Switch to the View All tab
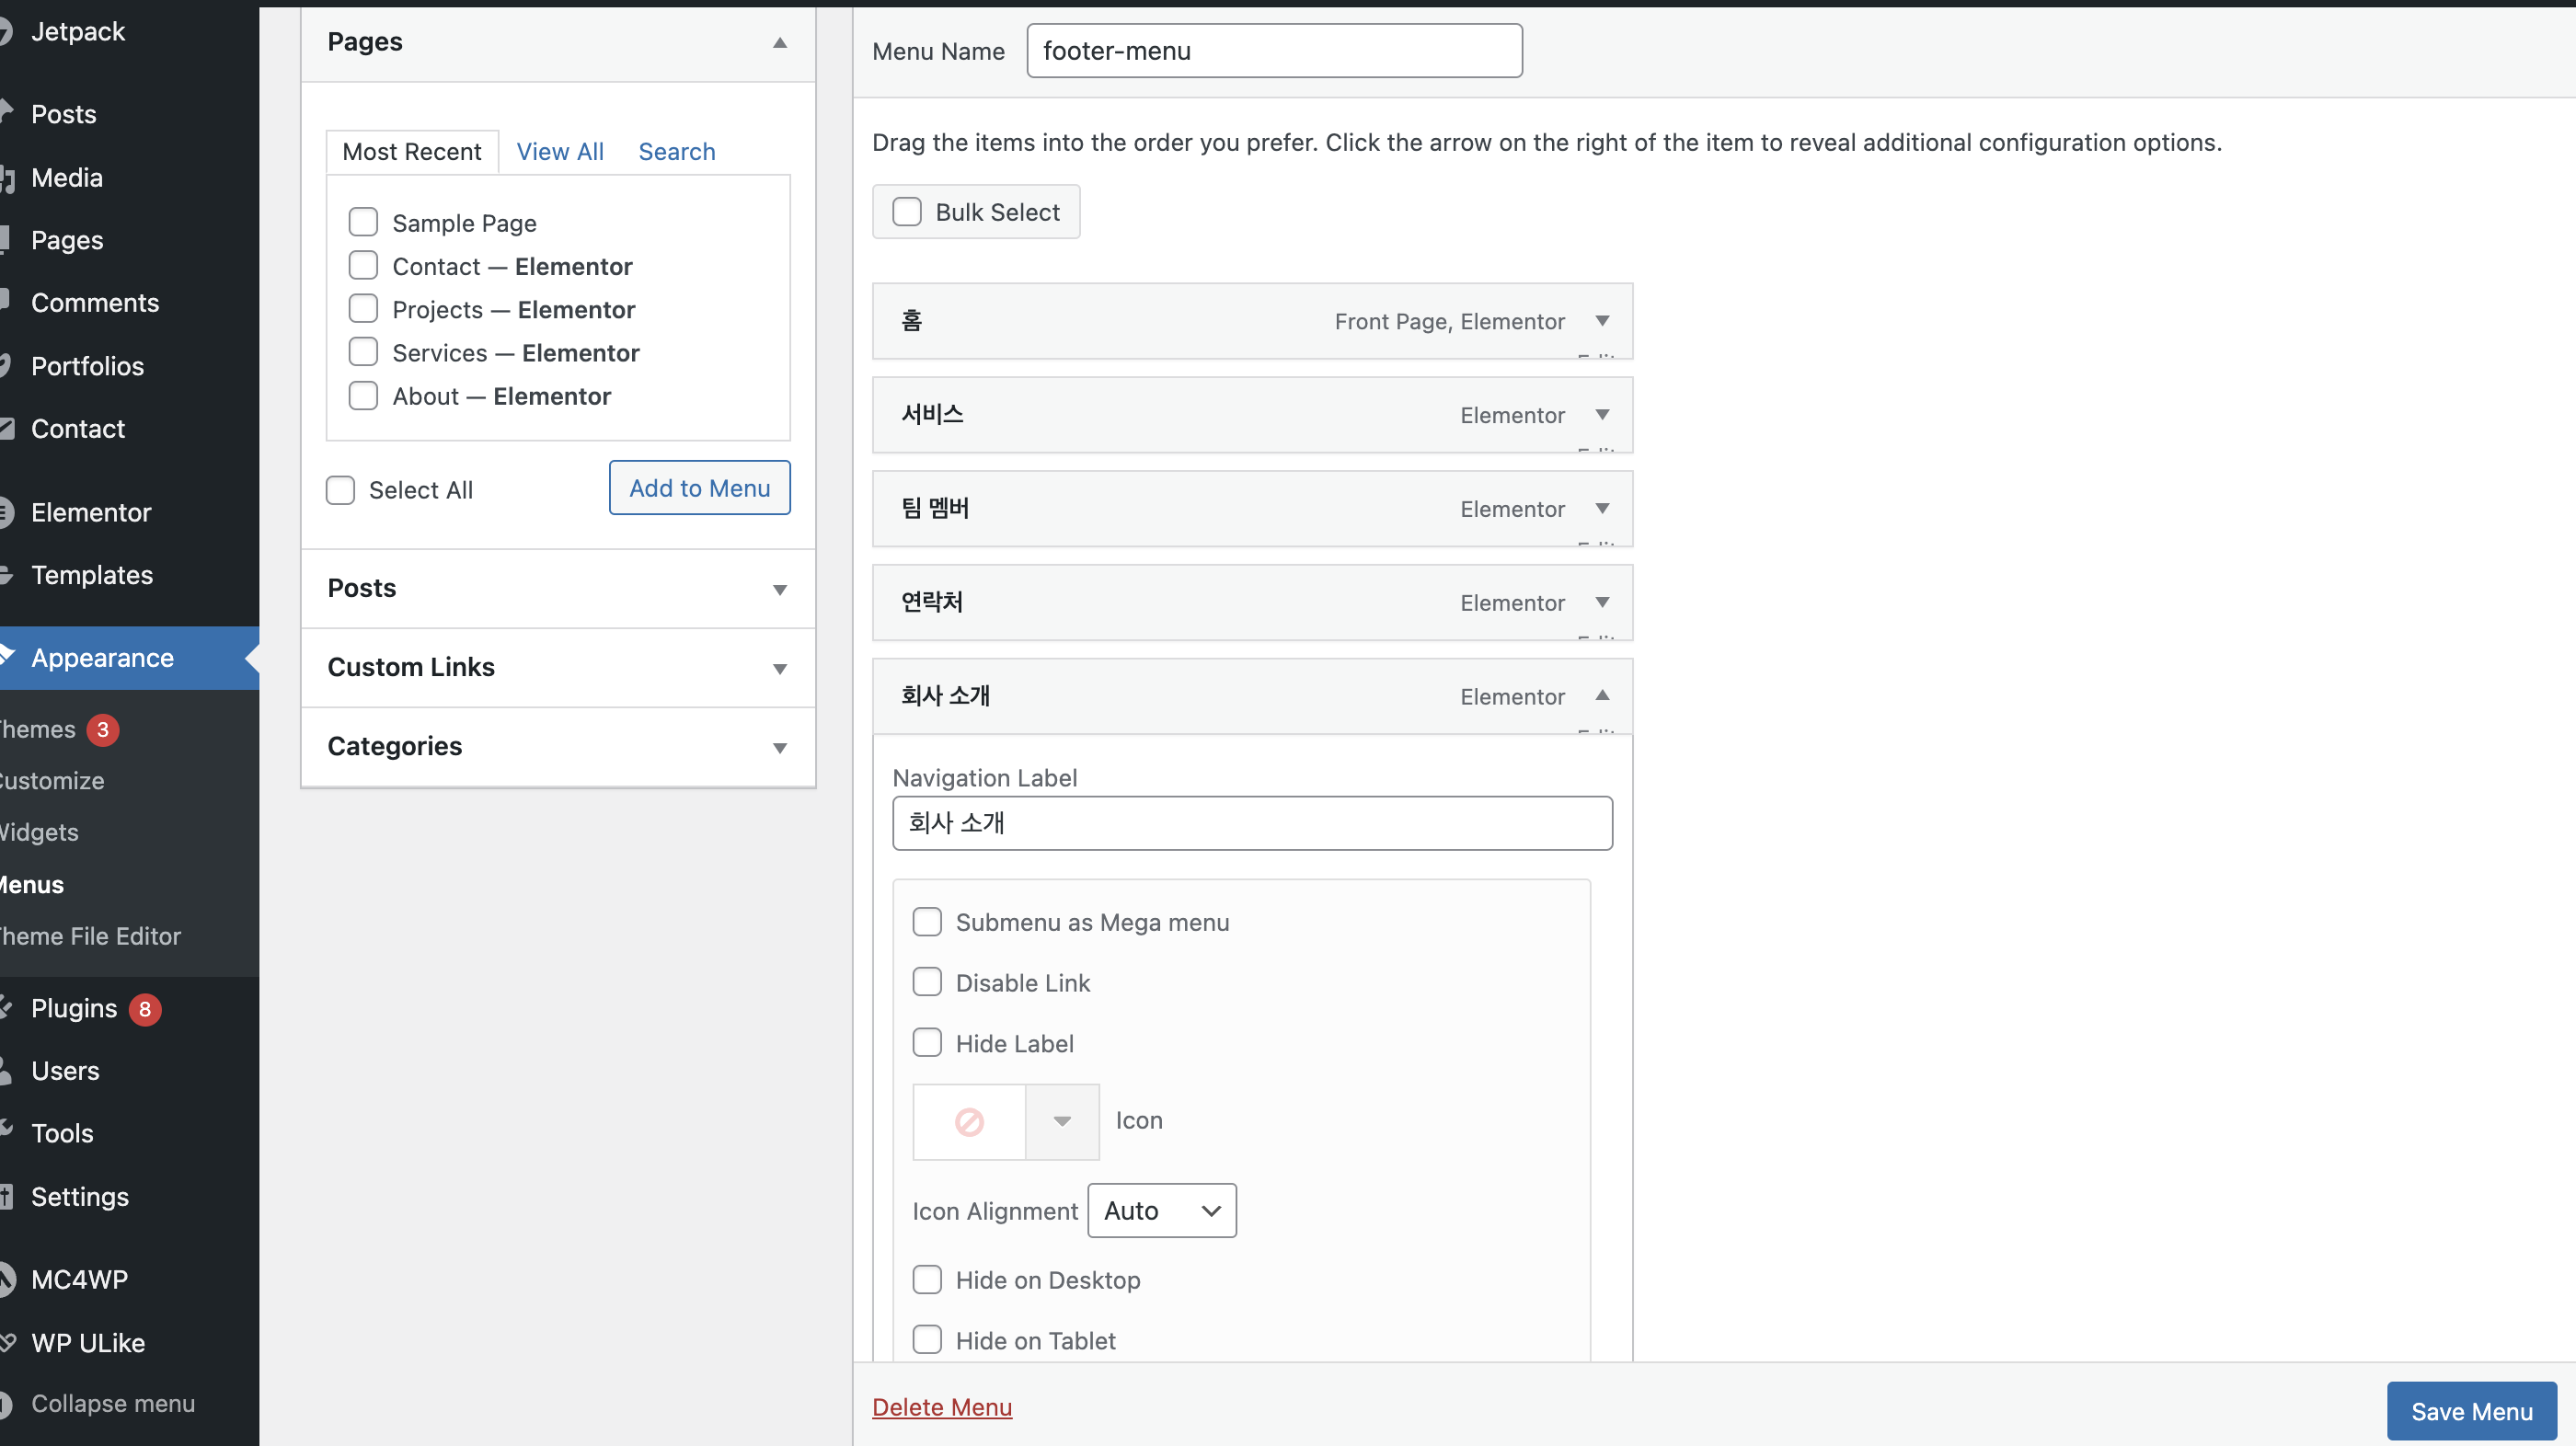 point(560,152)
